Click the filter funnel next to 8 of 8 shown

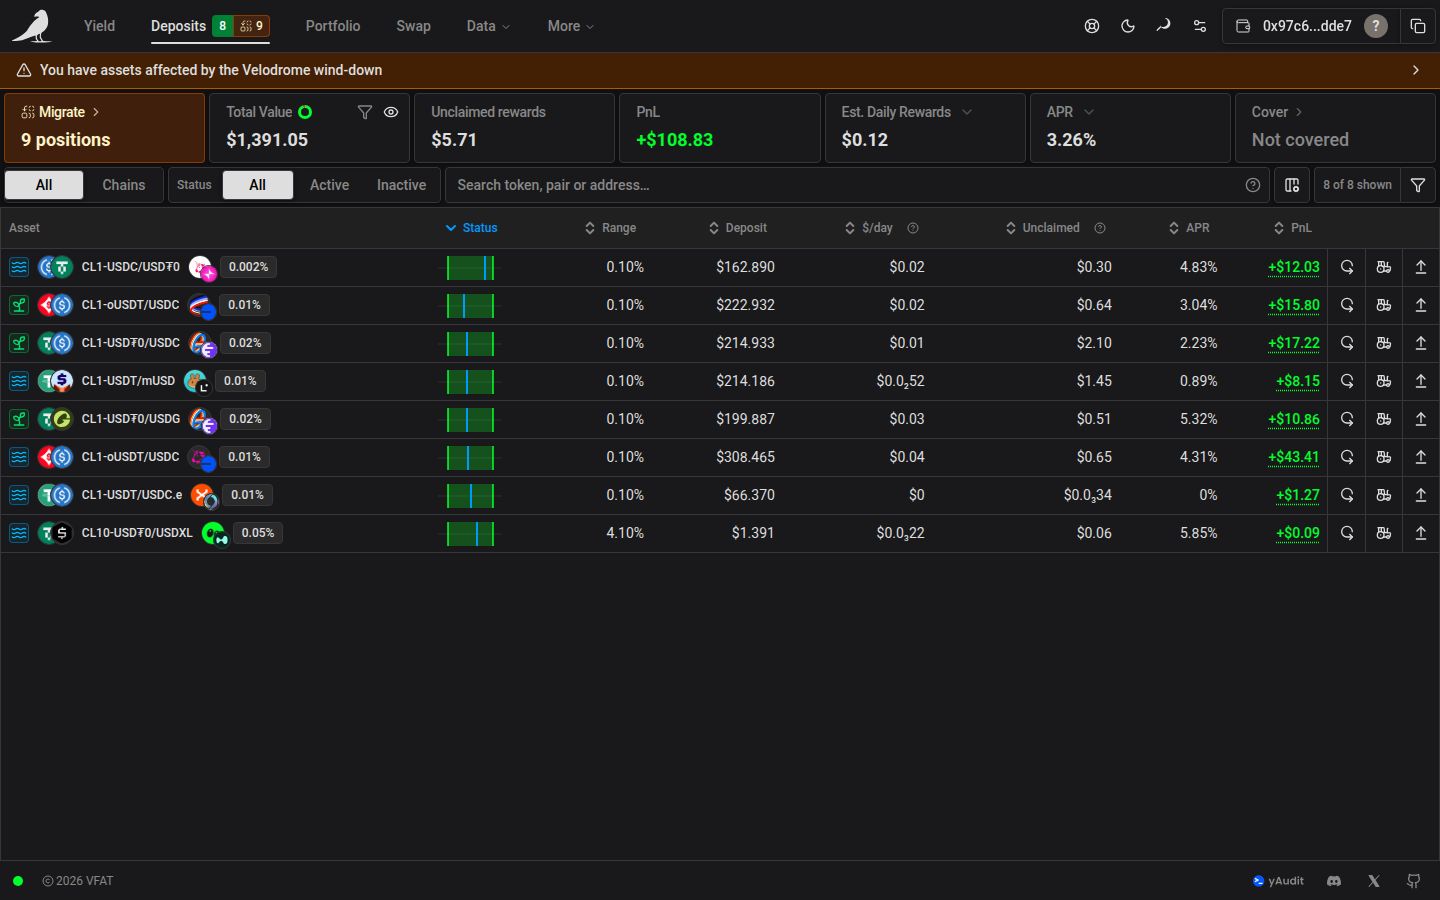tap(1418, 185)
